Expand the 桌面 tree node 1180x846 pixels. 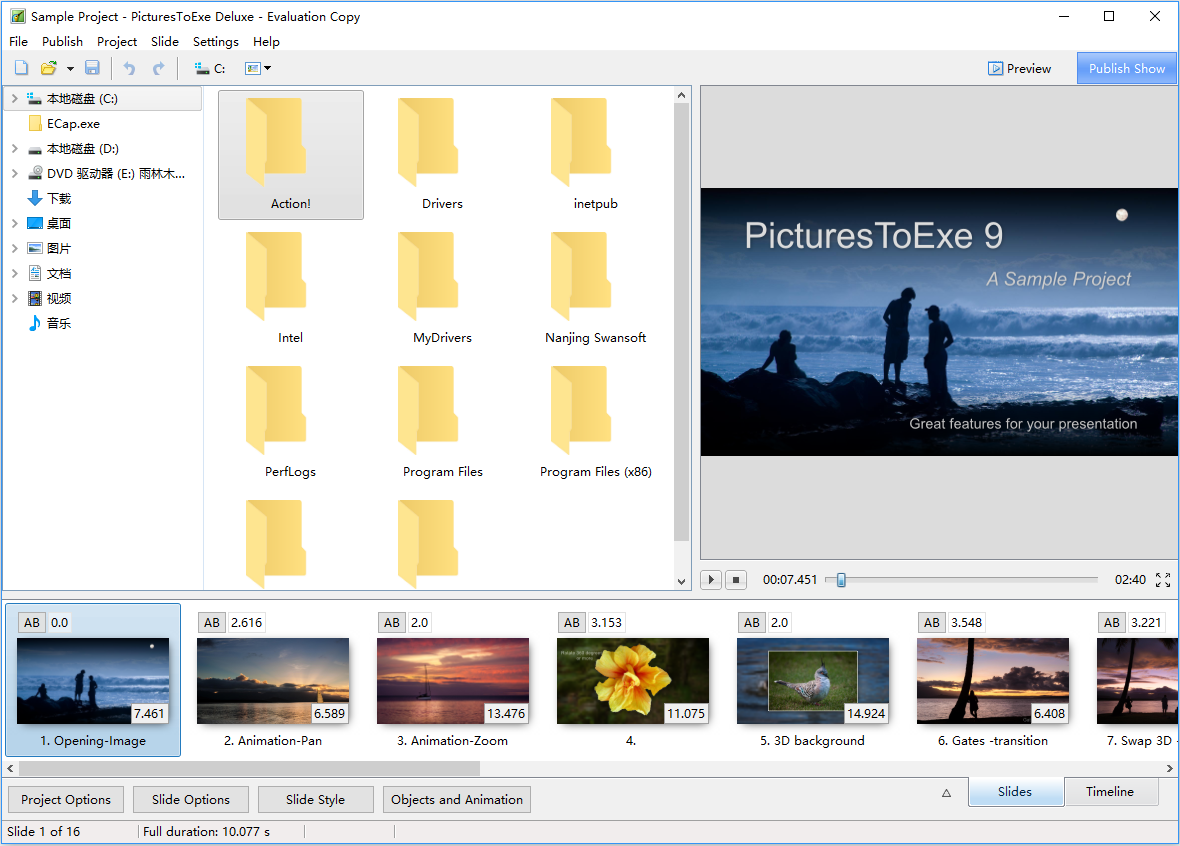14,224
